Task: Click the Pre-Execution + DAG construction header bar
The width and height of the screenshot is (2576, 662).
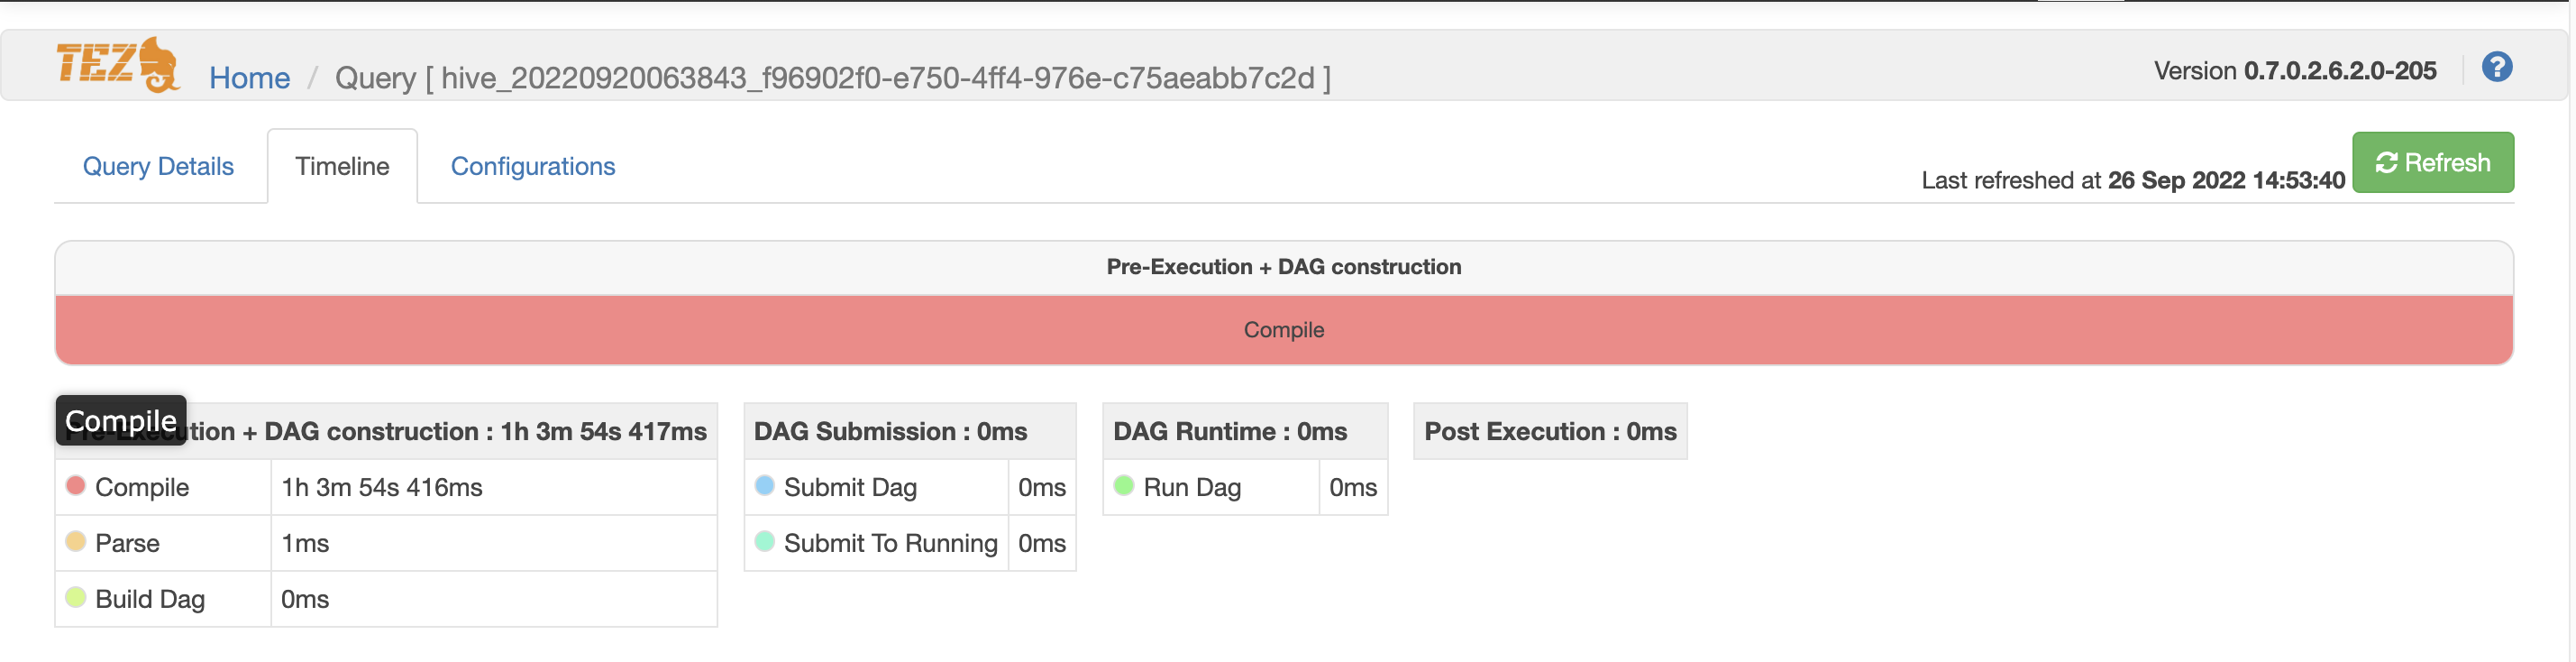Action: coord(1284,266)
